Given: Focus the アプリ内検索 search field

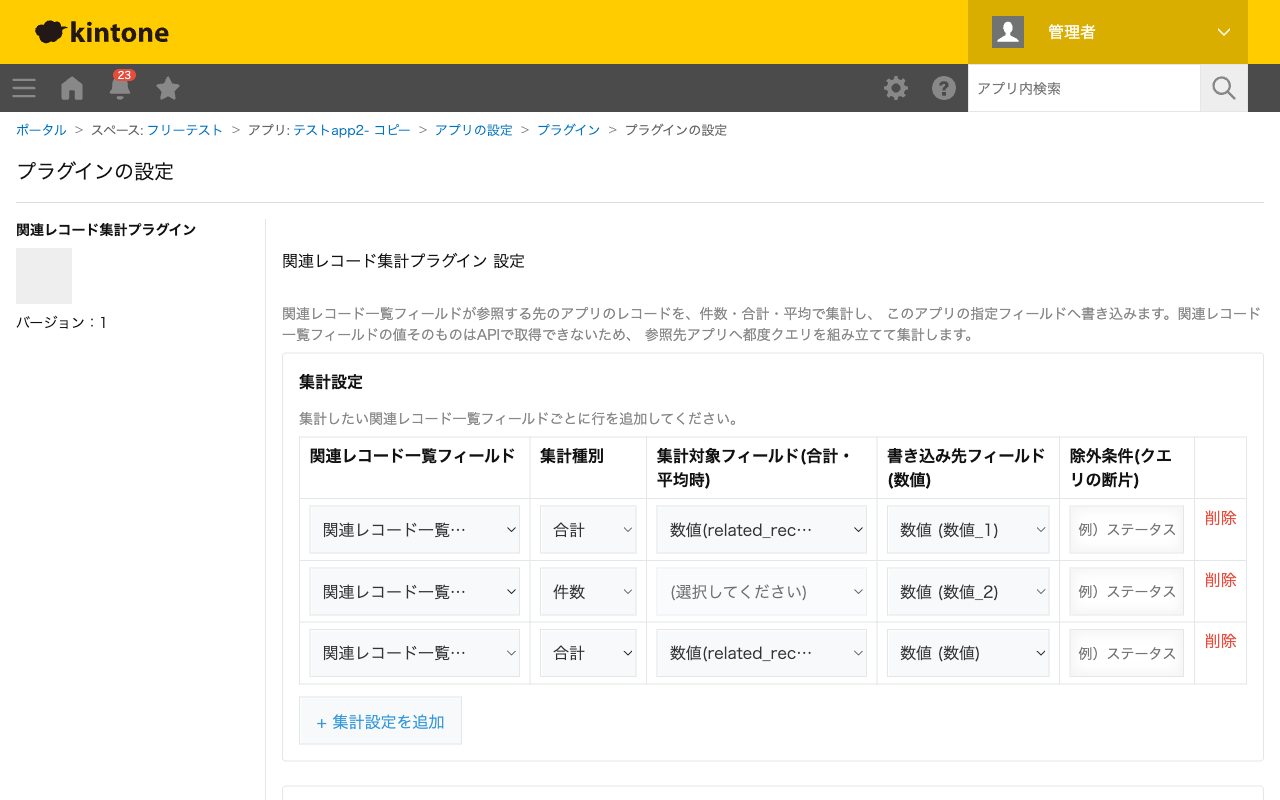Looking at the screenshot, I should pyautogui.click(x=1084, y=88).
